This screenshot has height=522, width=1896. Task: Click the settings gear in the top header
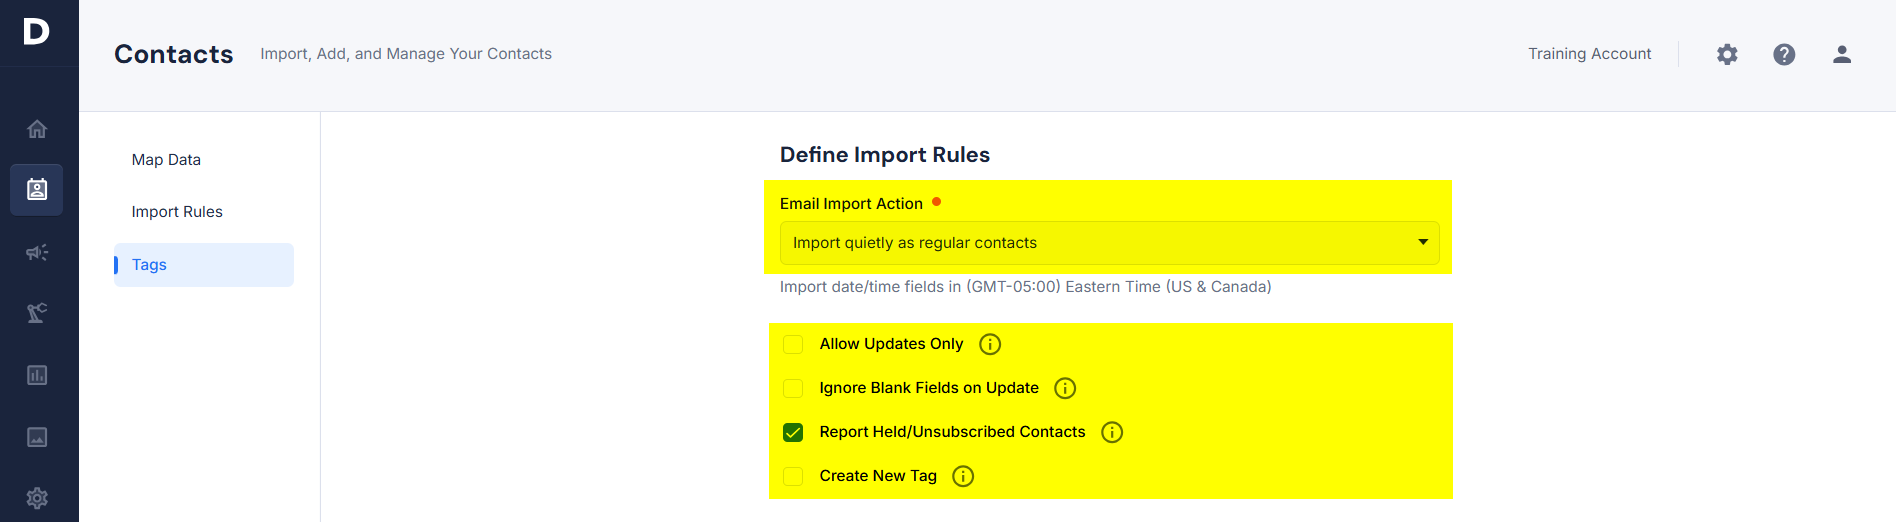tap(1727, 54)
